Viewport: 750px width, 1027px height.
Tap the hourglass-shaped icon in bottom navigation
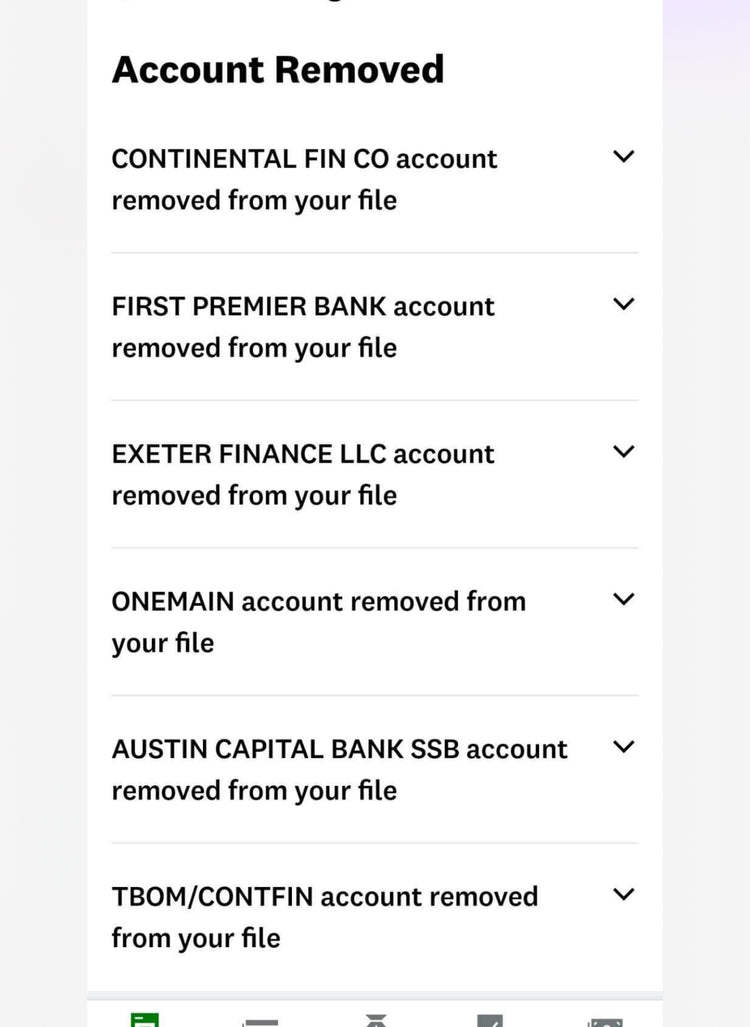376,1021
